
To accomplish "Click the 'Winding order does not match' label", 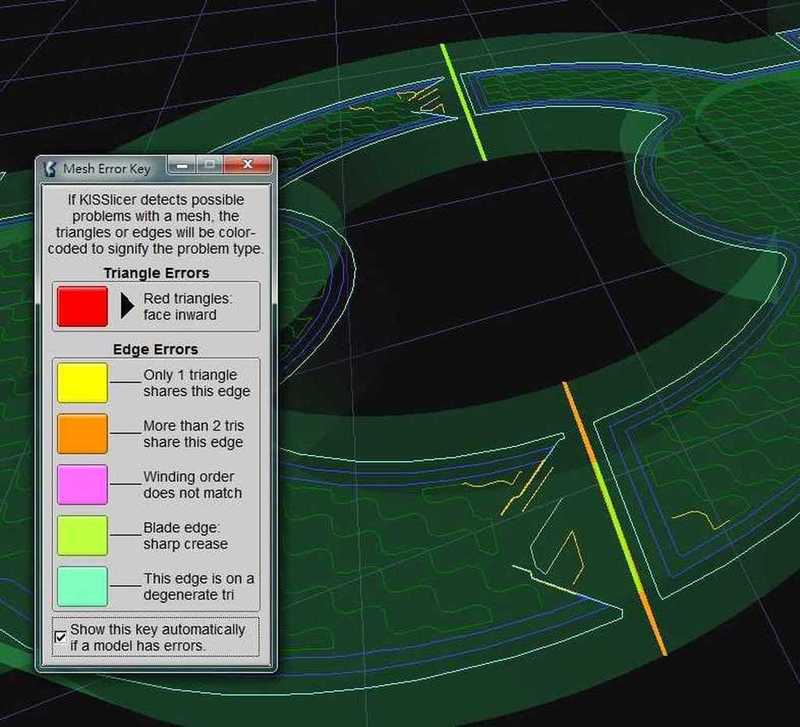I will [192, 484].
